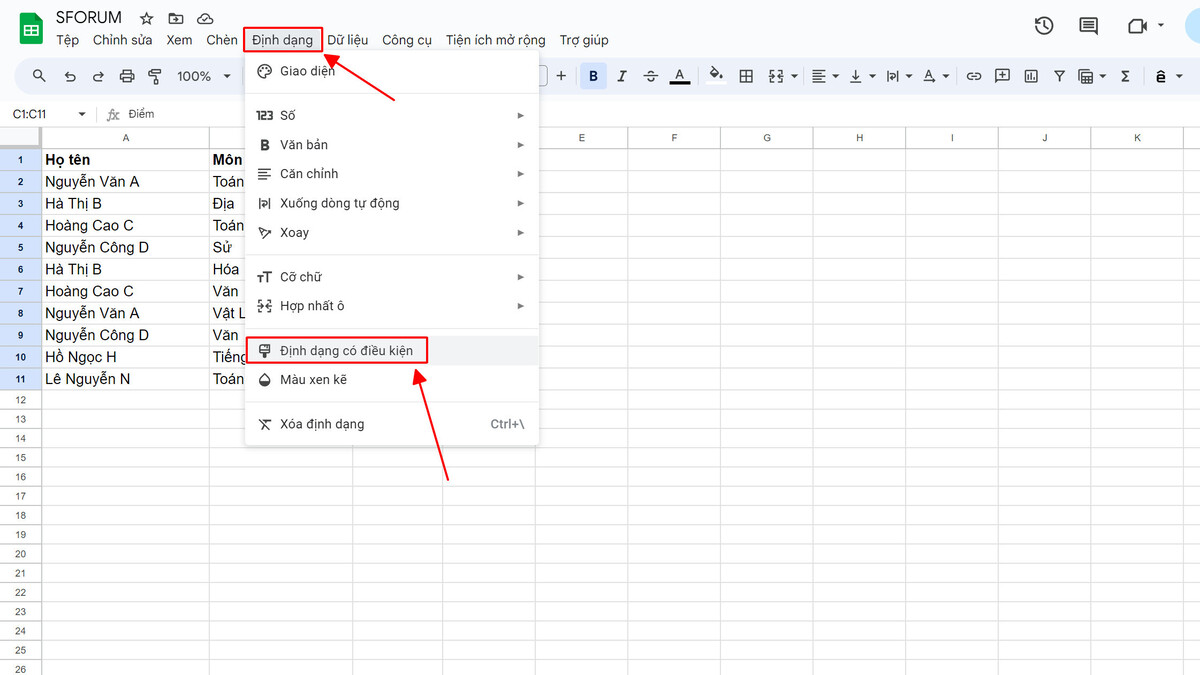1200x675 pixels.
Task: Open the Công cụ menu
Action: point(407,40)
